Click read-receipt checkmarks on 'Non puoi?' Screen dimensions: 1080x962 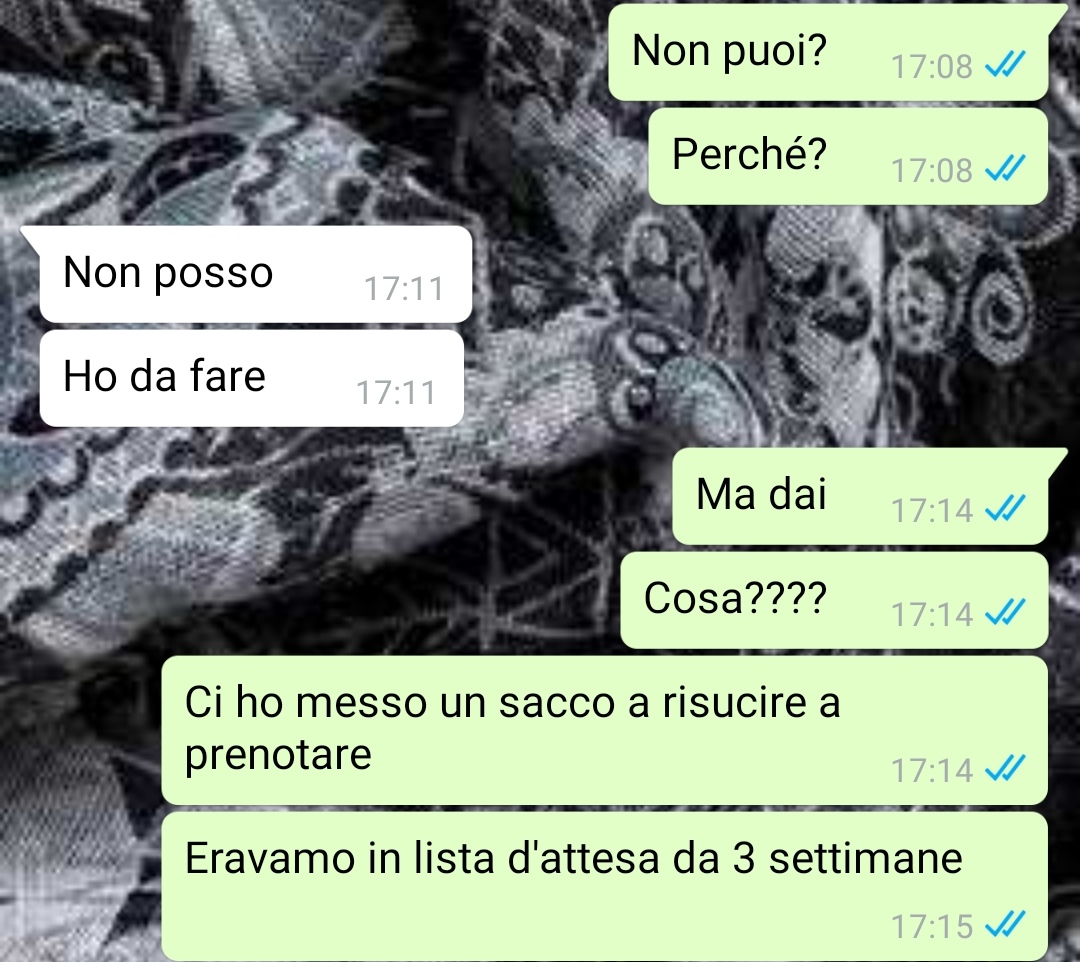(x=1005, y=65)
